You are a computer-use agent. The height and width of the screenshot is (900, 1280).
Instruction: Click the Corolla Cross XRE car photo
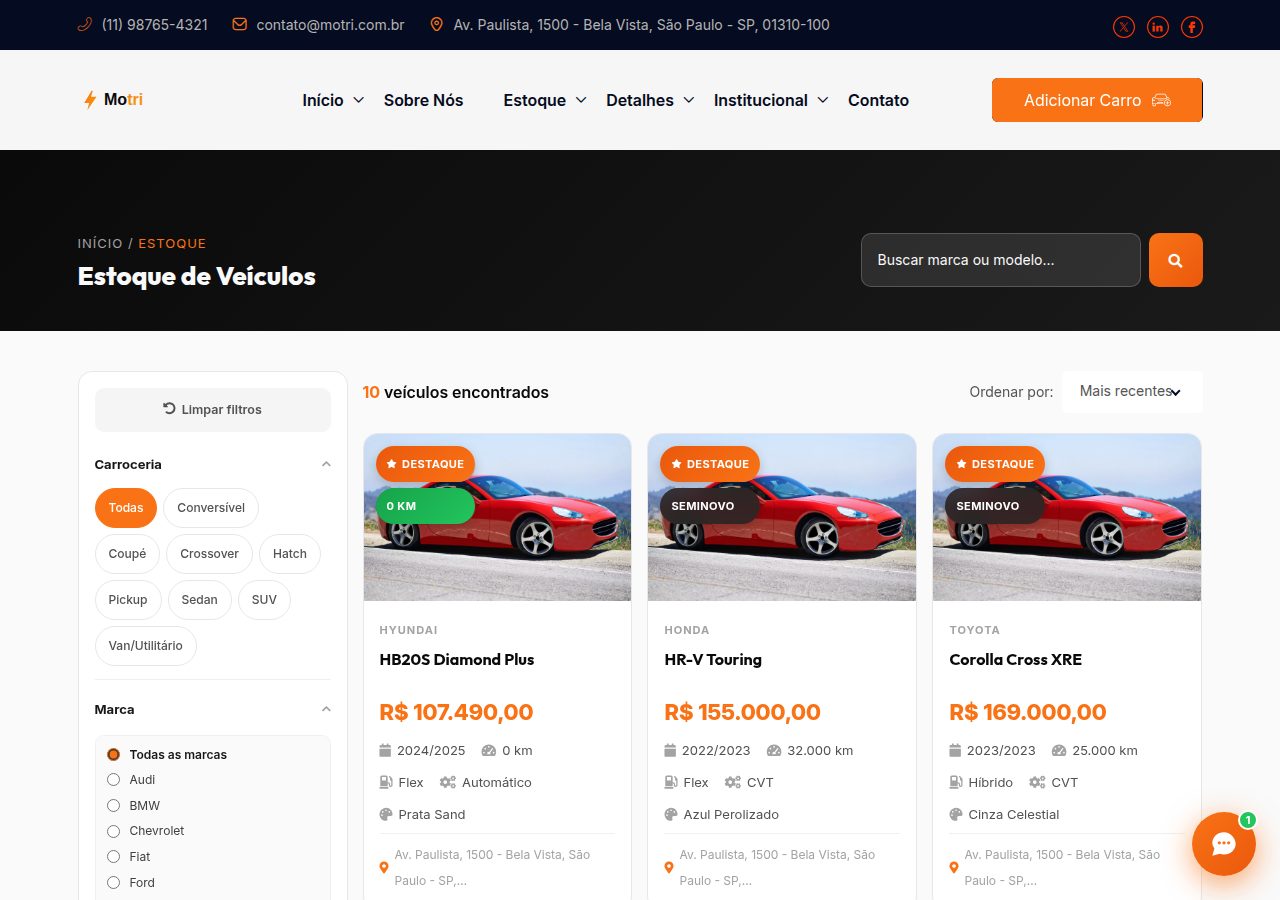1067,517
